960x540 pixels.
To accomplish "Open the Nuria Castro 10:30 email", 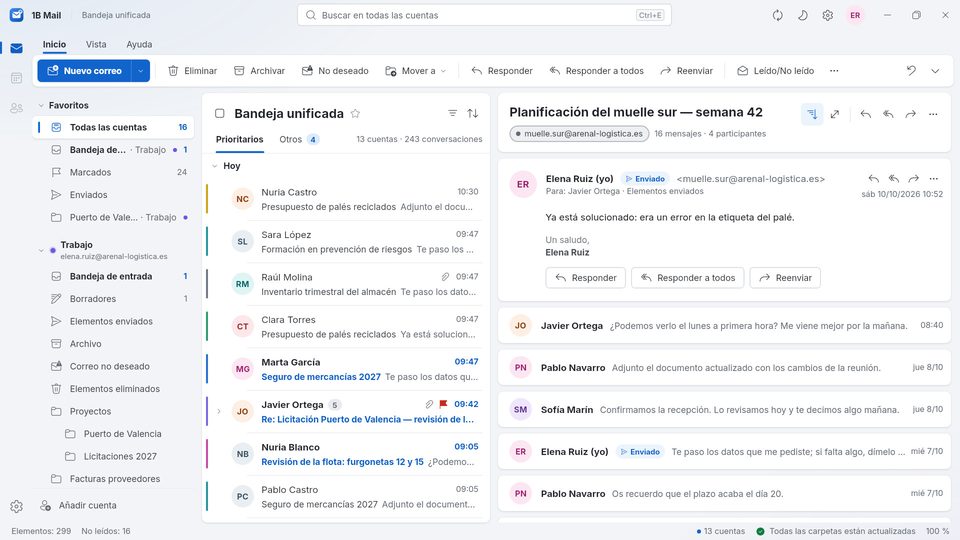I will 346,200.
